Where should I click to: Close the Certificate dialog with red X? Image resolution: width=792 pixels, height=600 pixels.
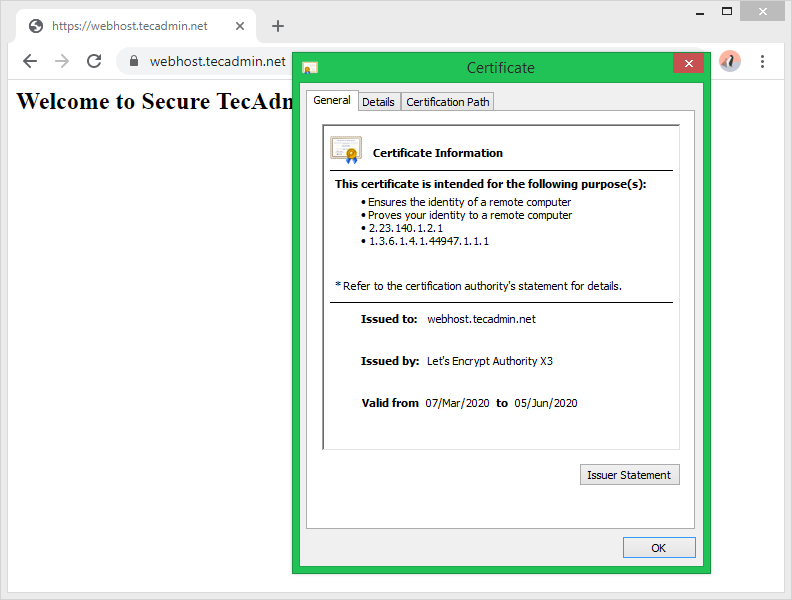click(x=688, y=63)
